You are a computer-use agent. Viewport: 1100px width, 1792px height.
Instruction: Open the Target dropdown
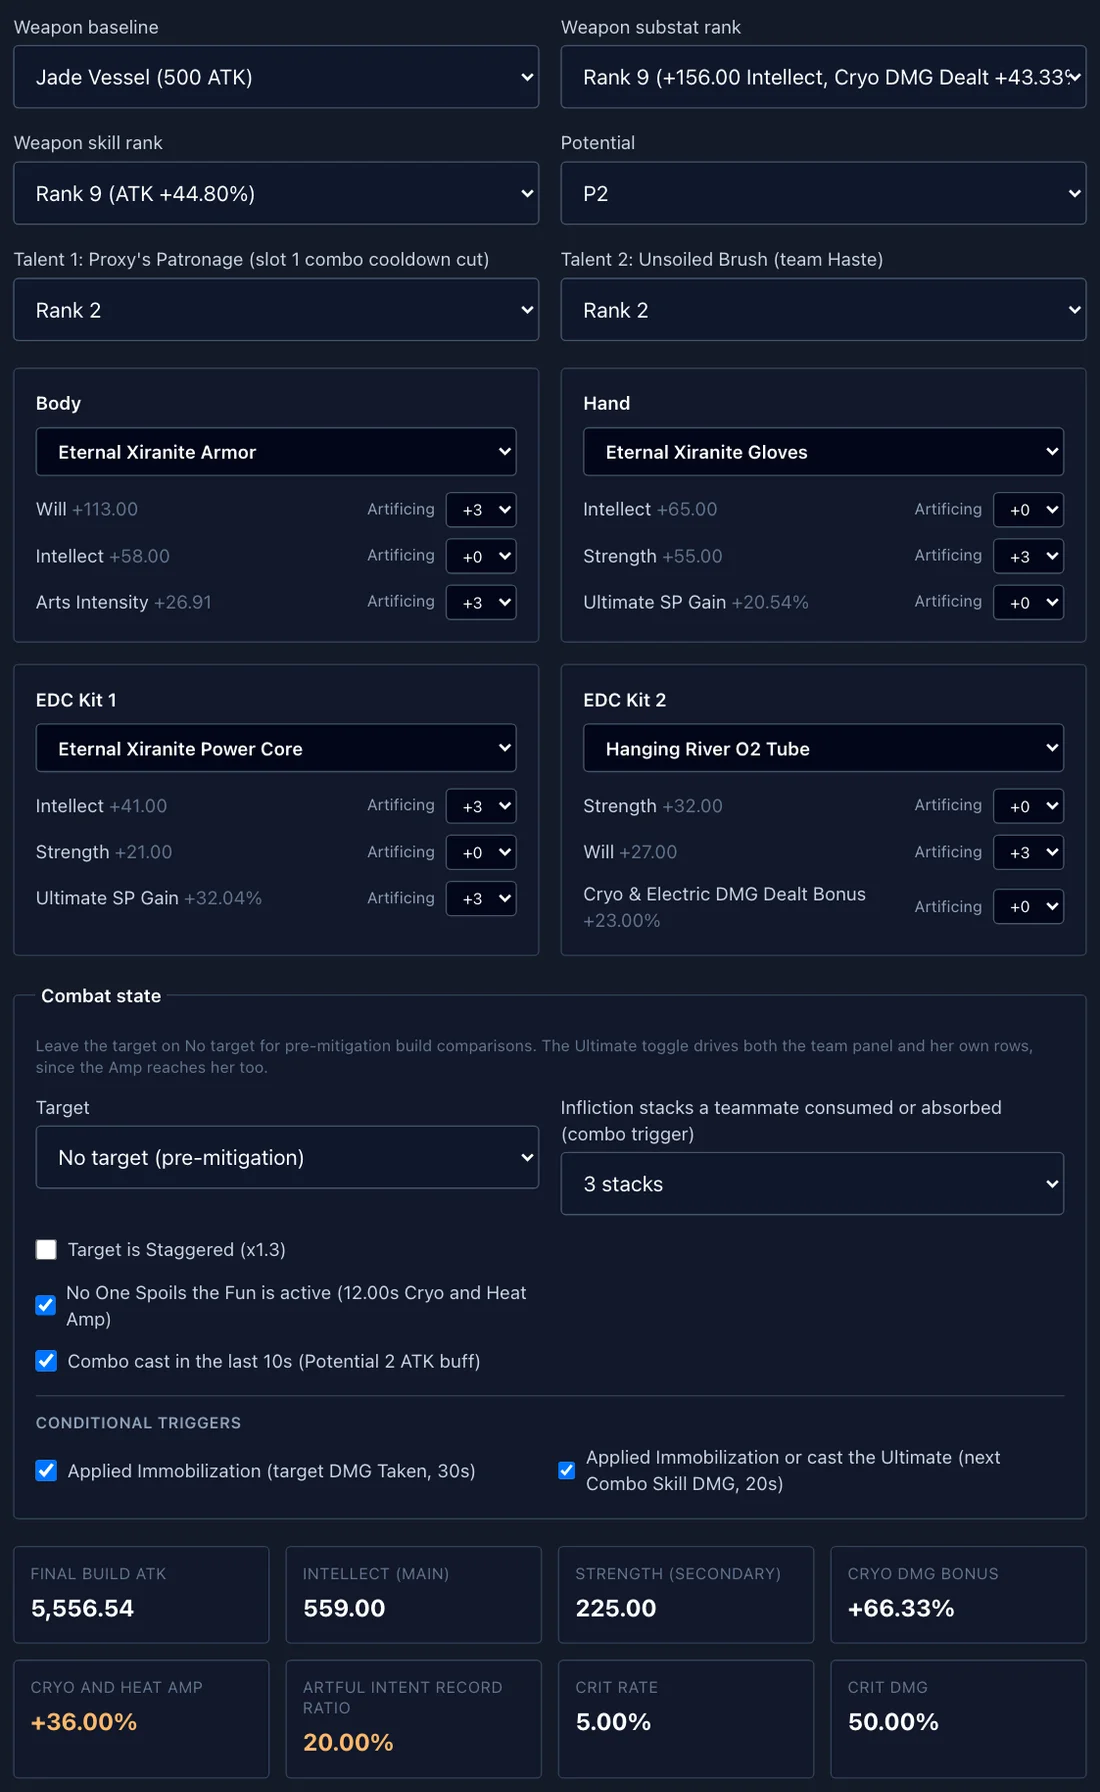[287, 1157]
